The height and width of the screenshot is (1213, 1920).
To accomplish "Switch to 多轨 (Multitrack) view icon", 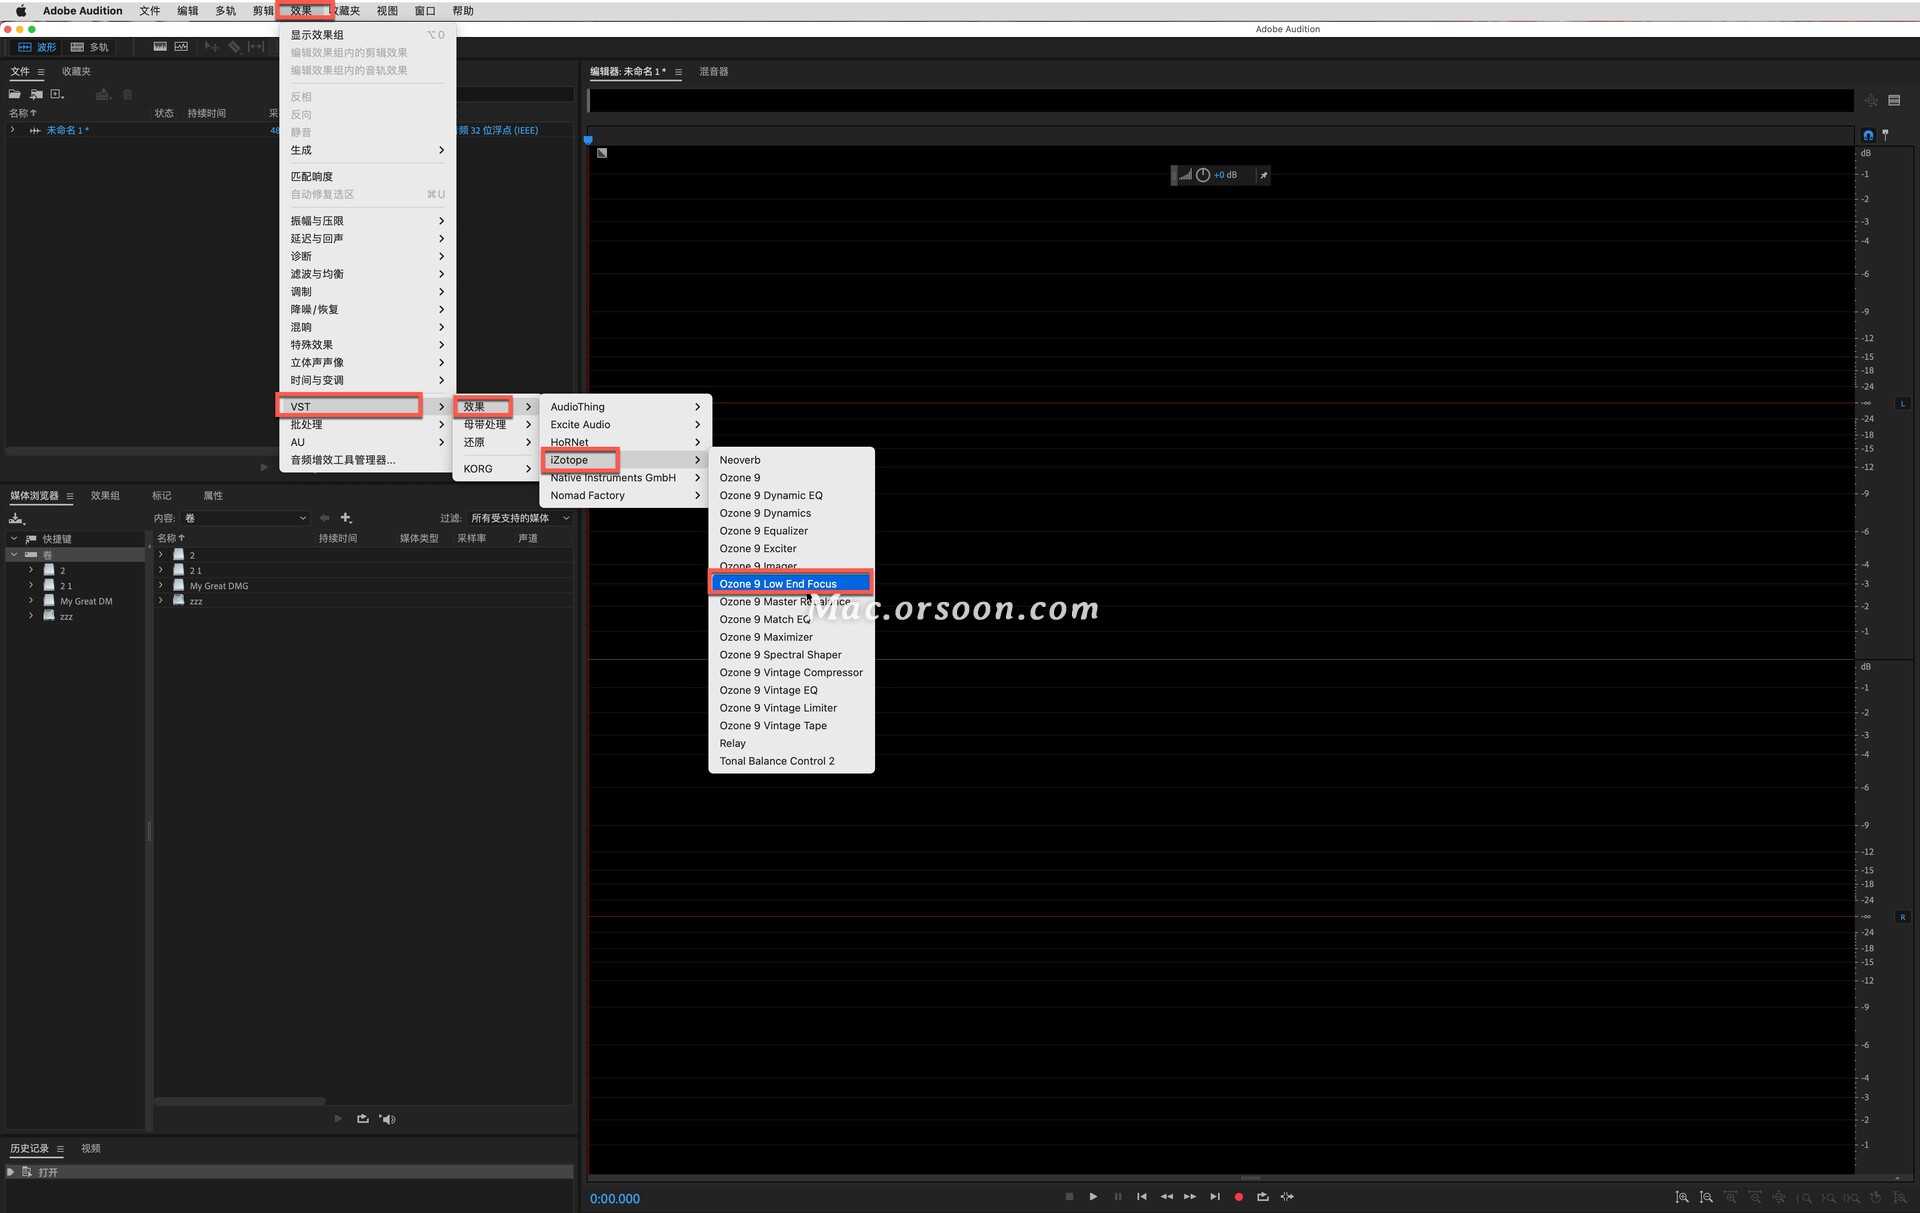I will click(89, 46).
